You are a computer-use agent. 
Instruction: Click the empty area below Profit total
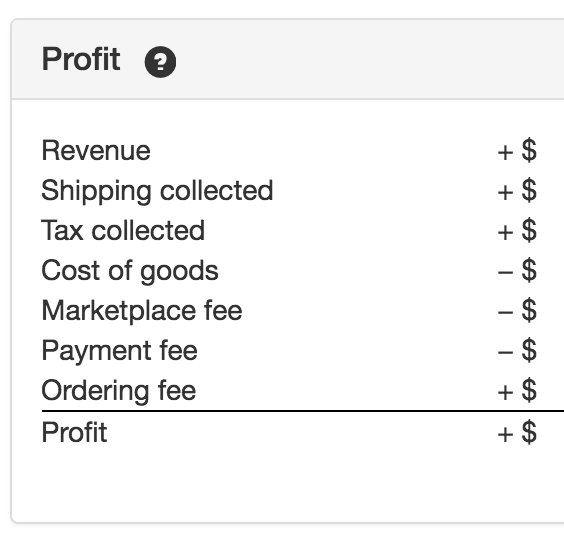coord(288,484)
